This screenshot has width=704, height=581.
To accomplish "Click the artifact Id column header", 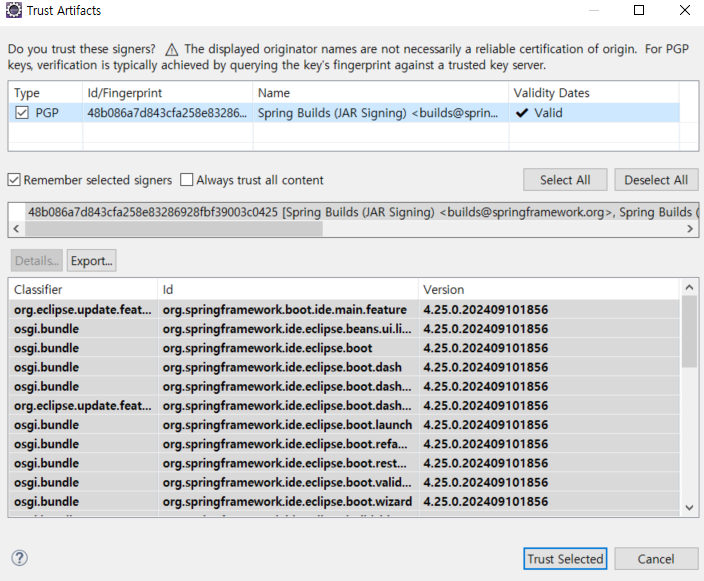I will [288, 290].
